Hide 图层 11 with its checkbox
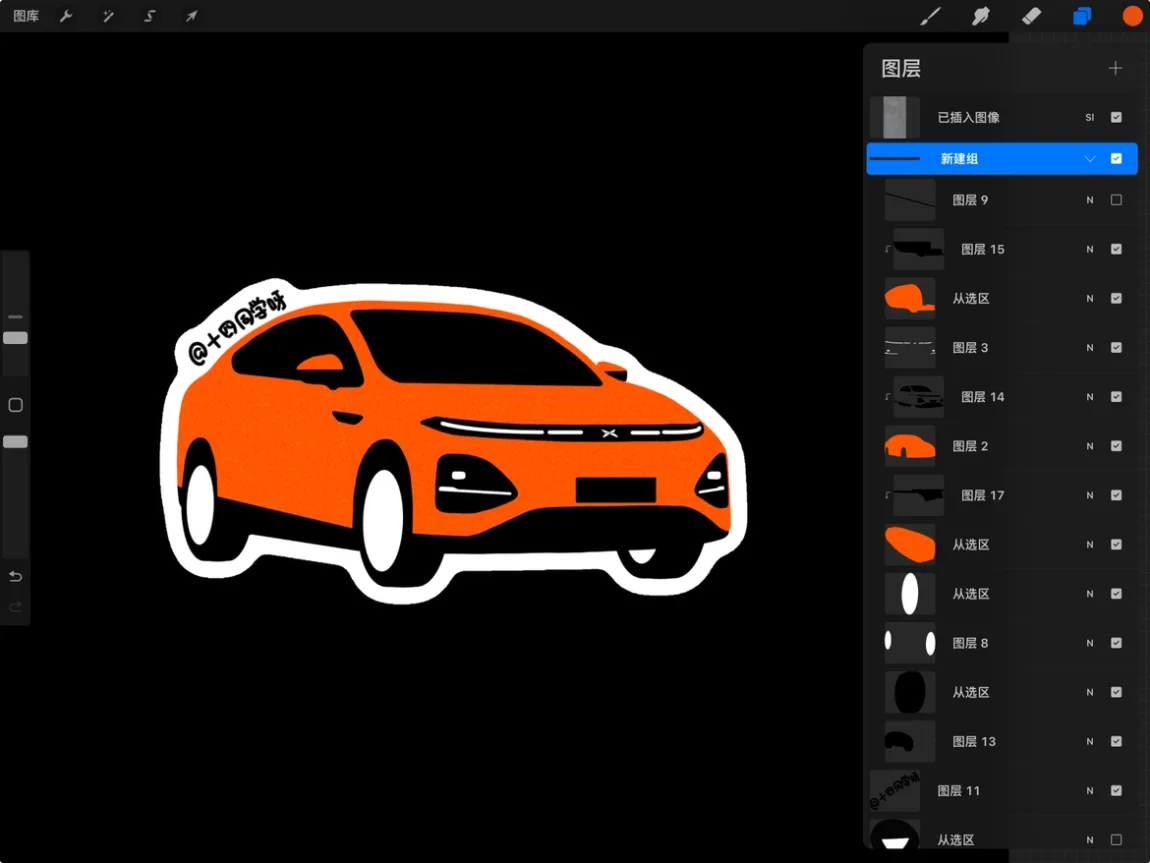This screenshot has width=1150, height=863. tap(1116, 790)
